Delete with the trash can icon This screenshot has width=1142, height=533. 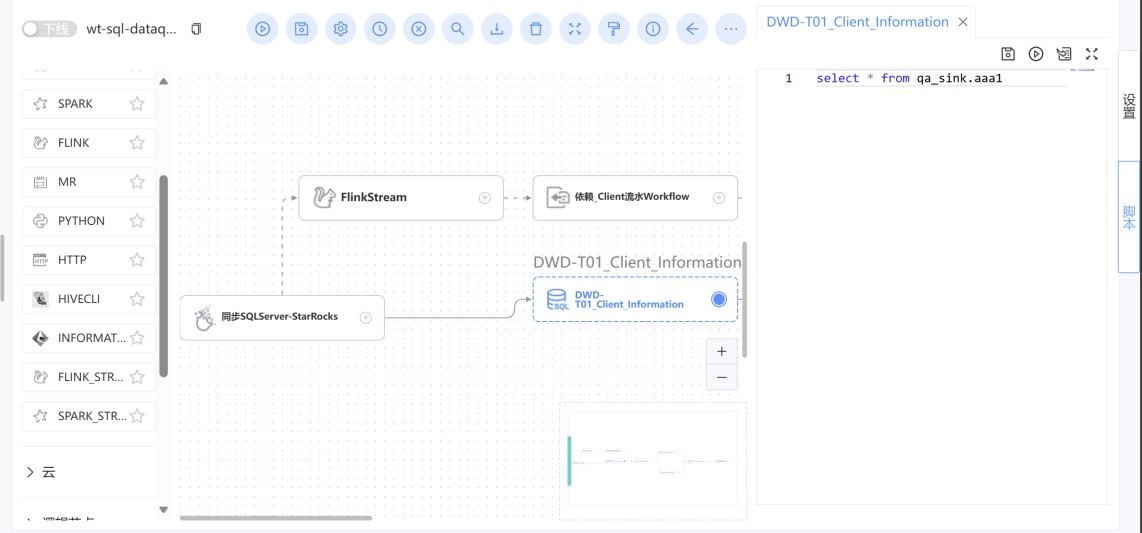[x=536, y=29]
